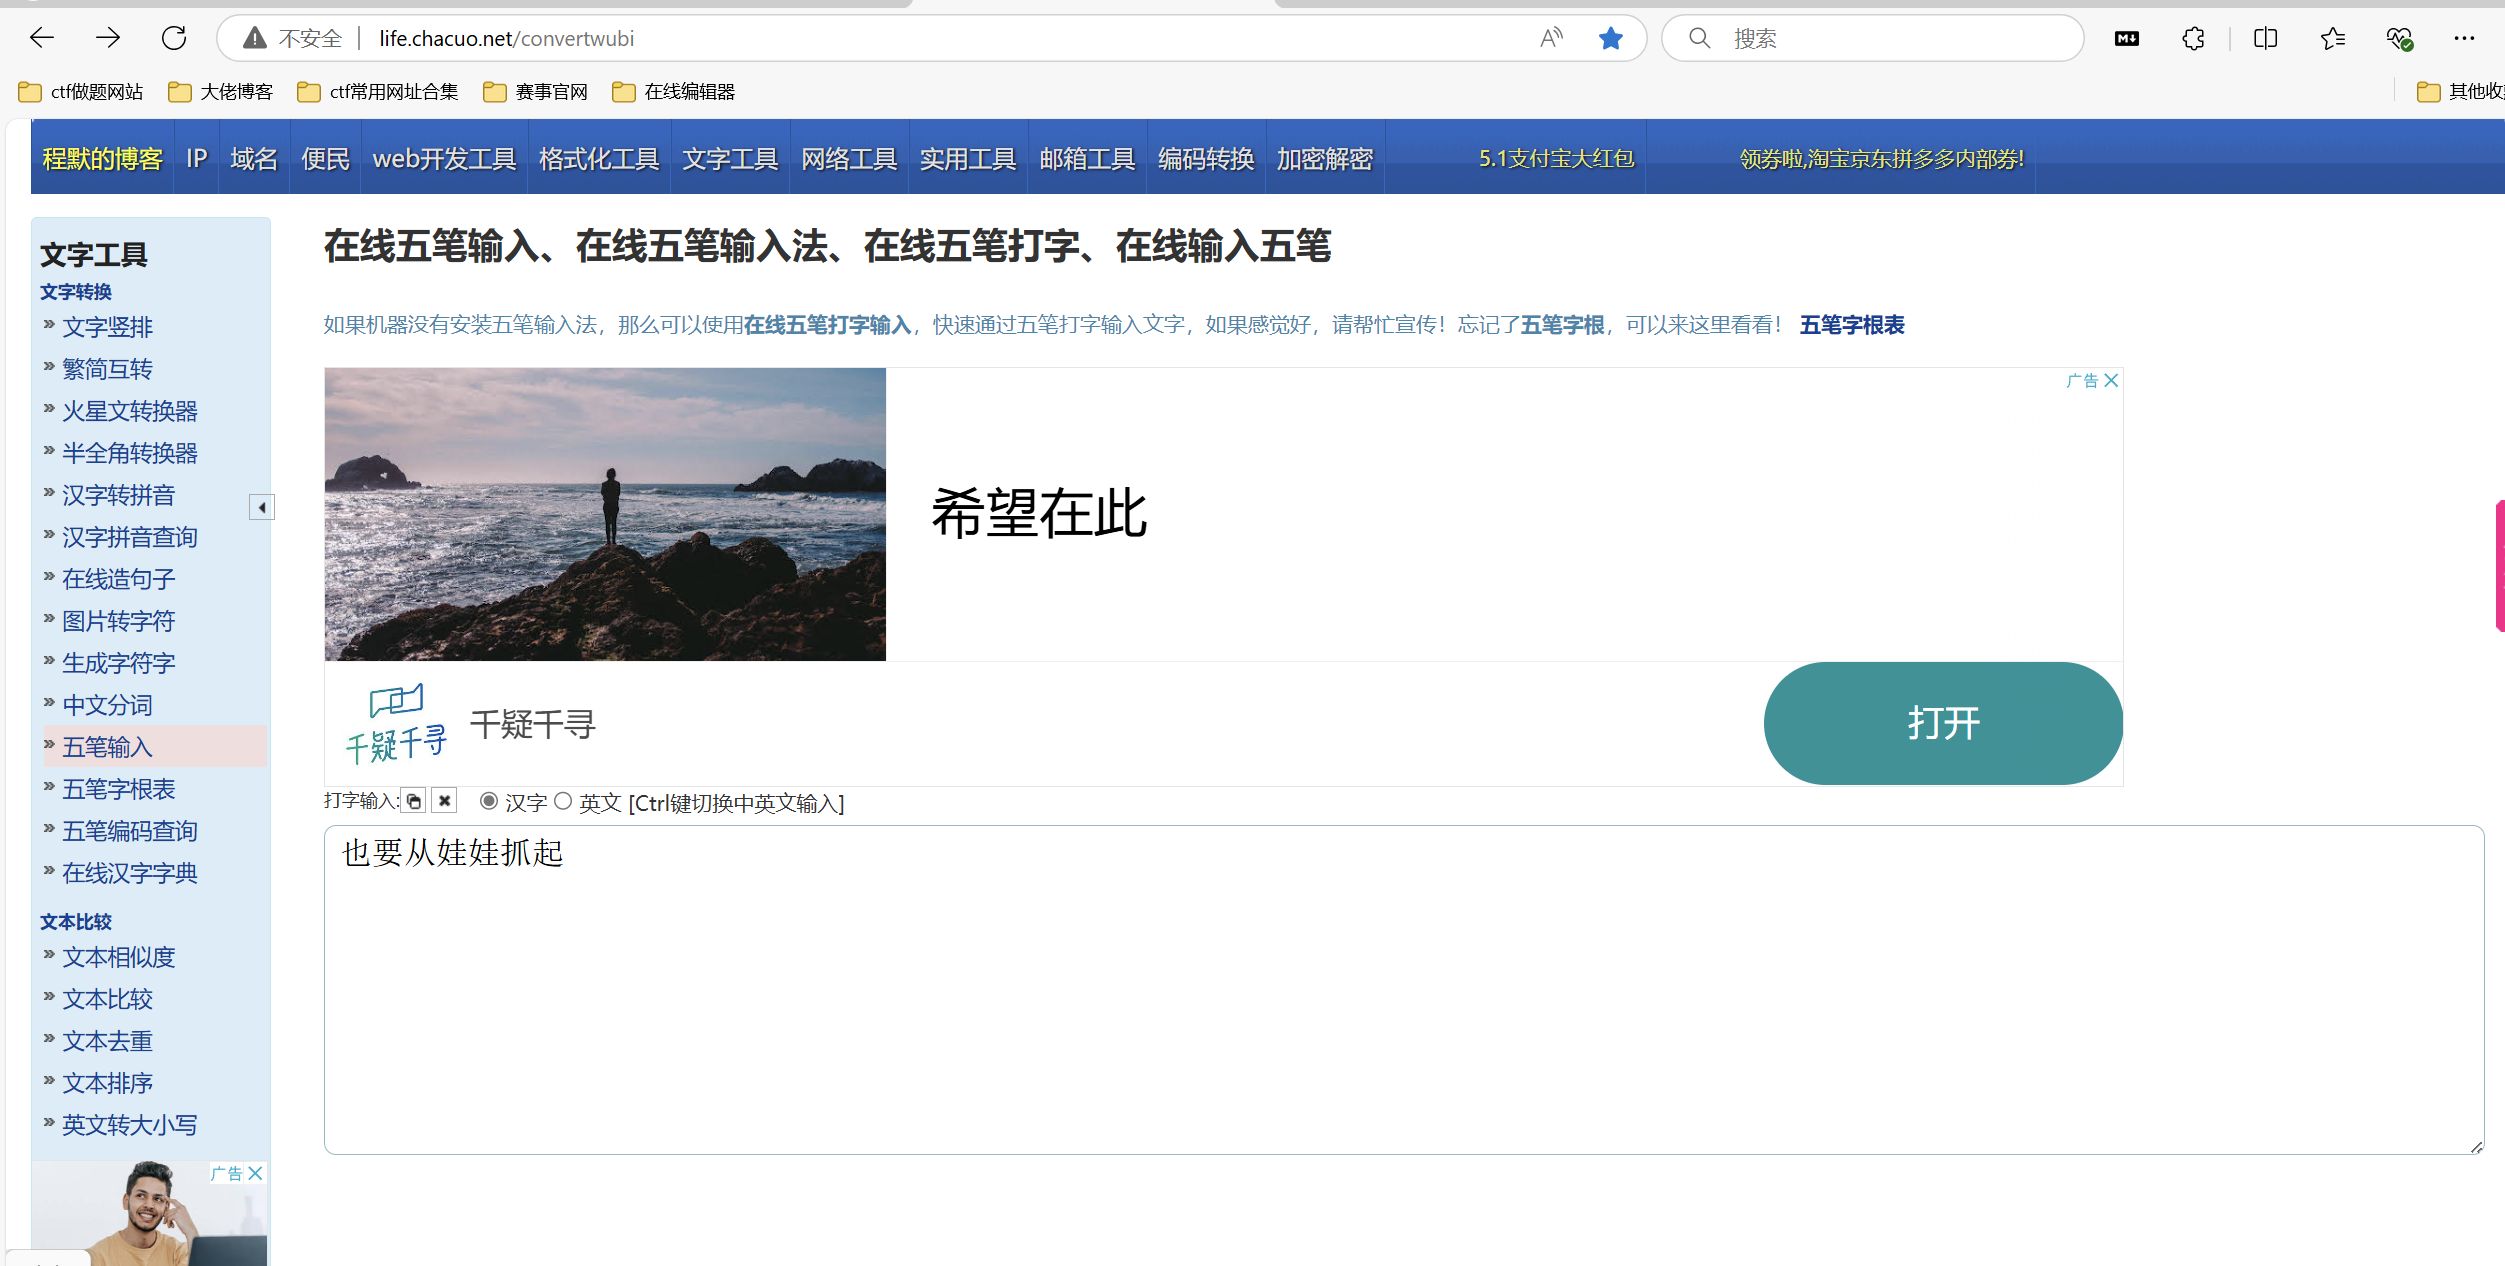Viewport: 2505px width, 1266px height.
Task: Open the ctf常用网址合集 bookmark folder
Action: tap(378, 92)
